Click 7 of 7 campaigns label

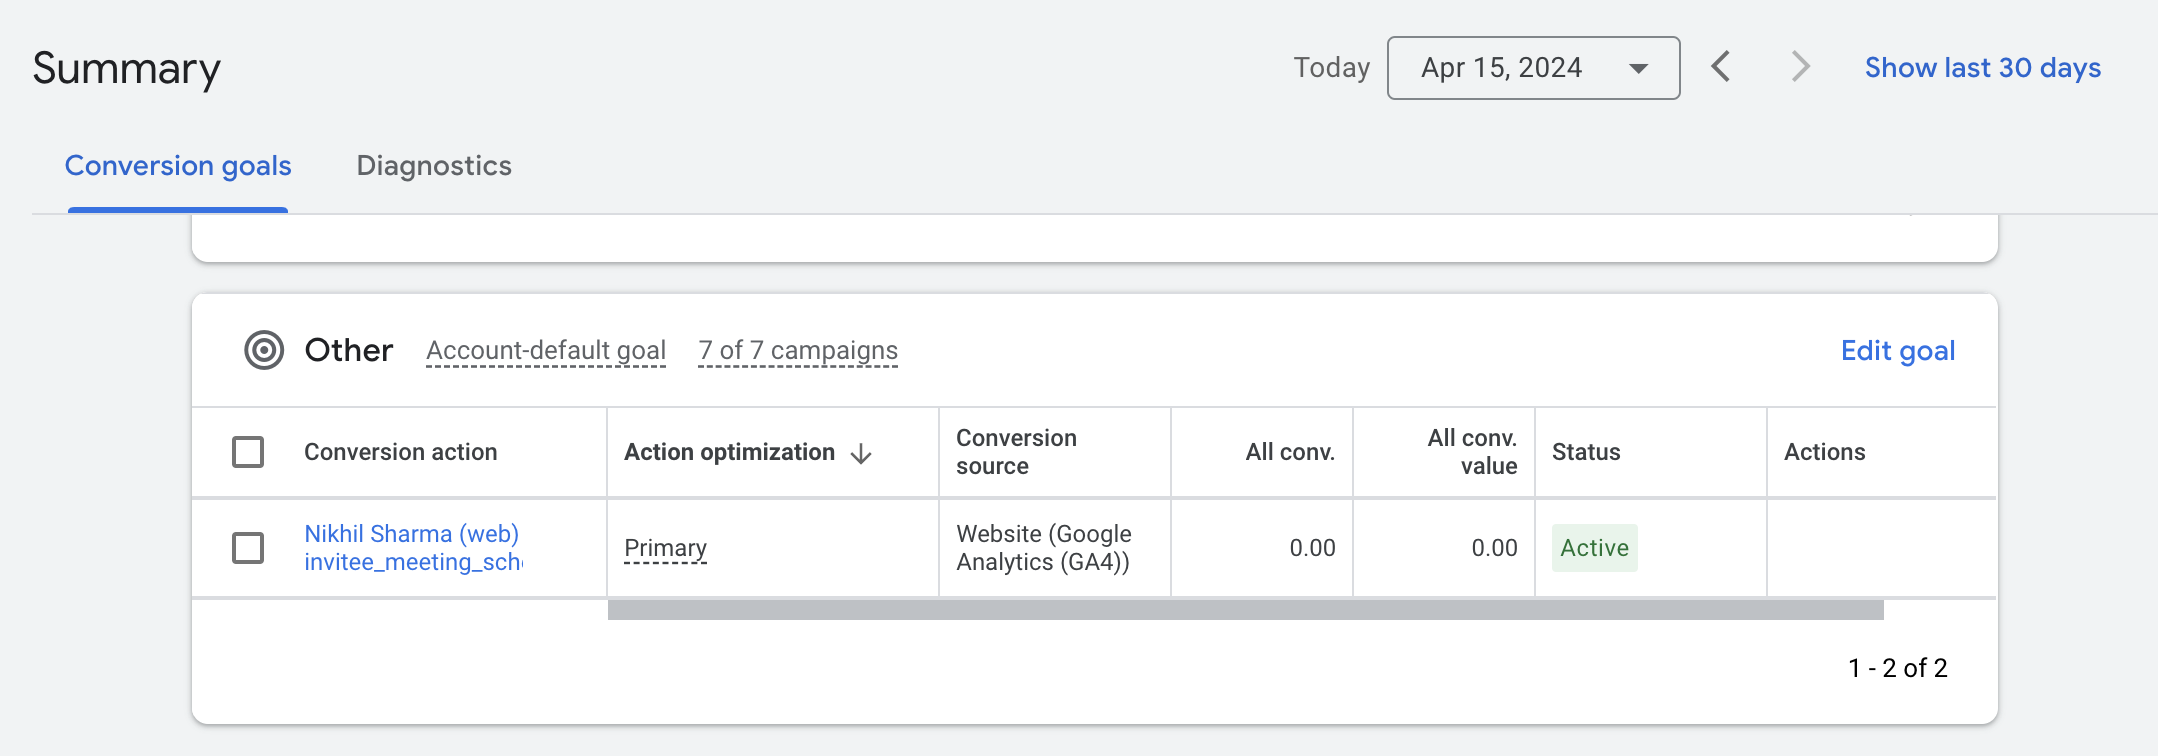pyautogui.click(x=798, y=351)
